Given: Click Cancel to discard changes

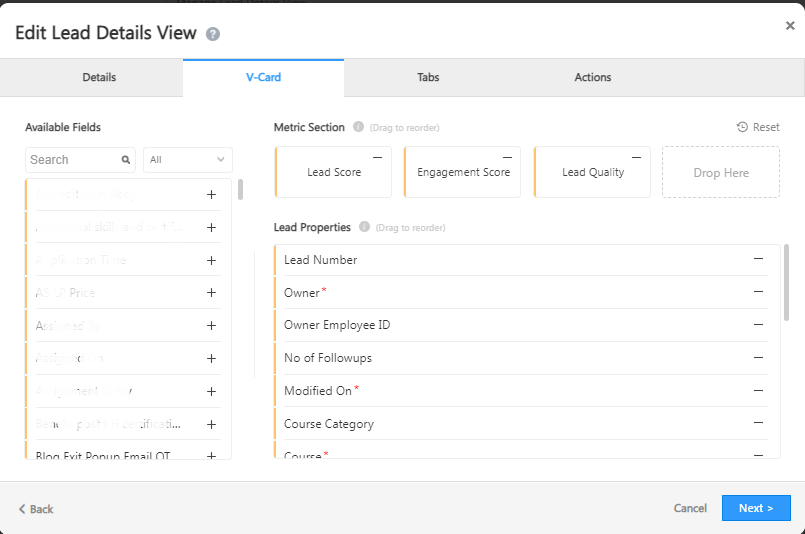Looking at the screenshot, I should coord(690,508).
